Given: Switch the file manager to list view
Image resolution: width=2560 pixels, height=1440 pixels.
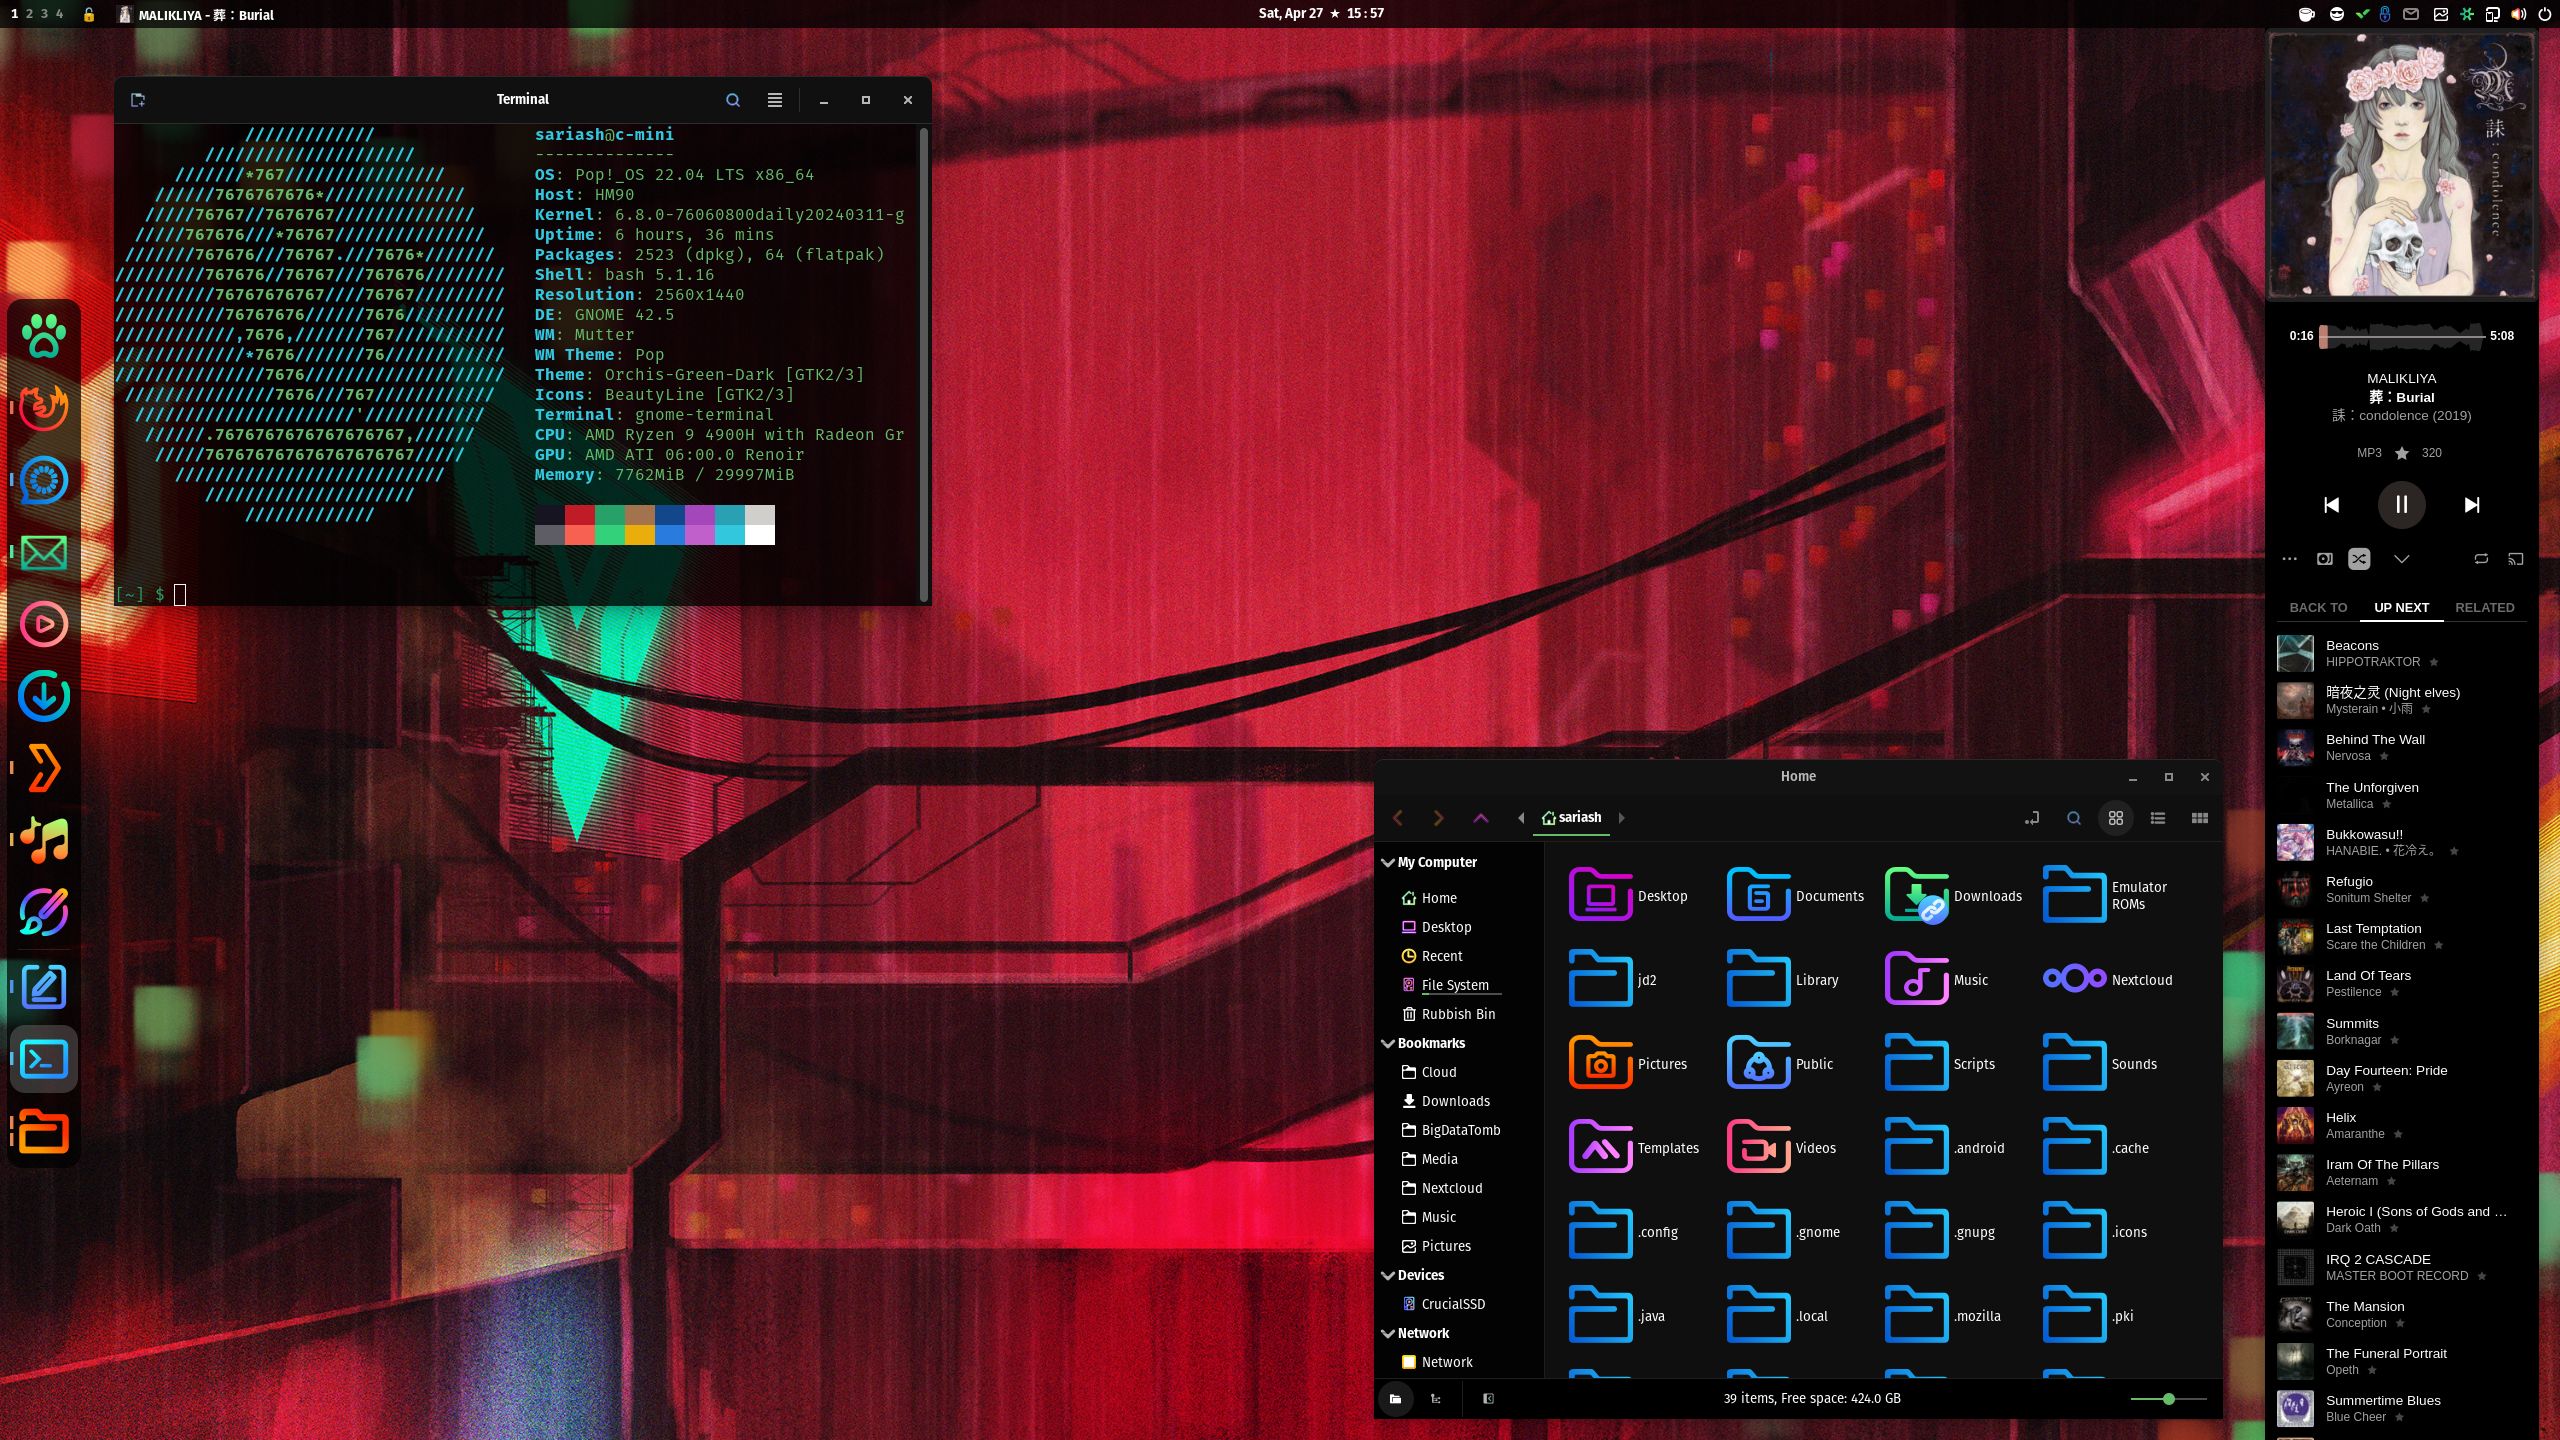Looking at the screenshot, I should (2157, 818).
